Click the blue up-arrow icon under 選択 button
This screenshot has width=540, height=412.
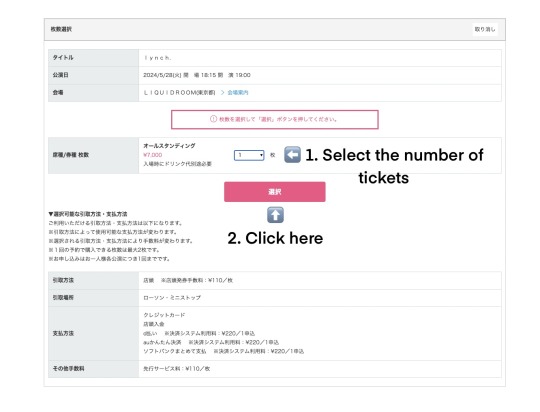click(x=275, y=215)
